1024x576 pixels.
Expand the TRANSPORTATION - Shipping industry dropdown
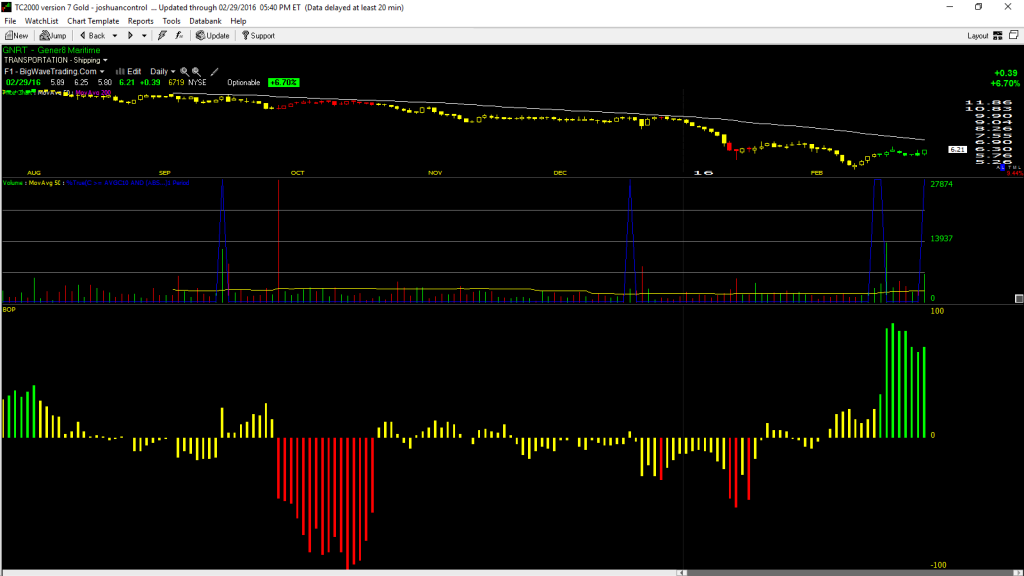coord(56,60)
